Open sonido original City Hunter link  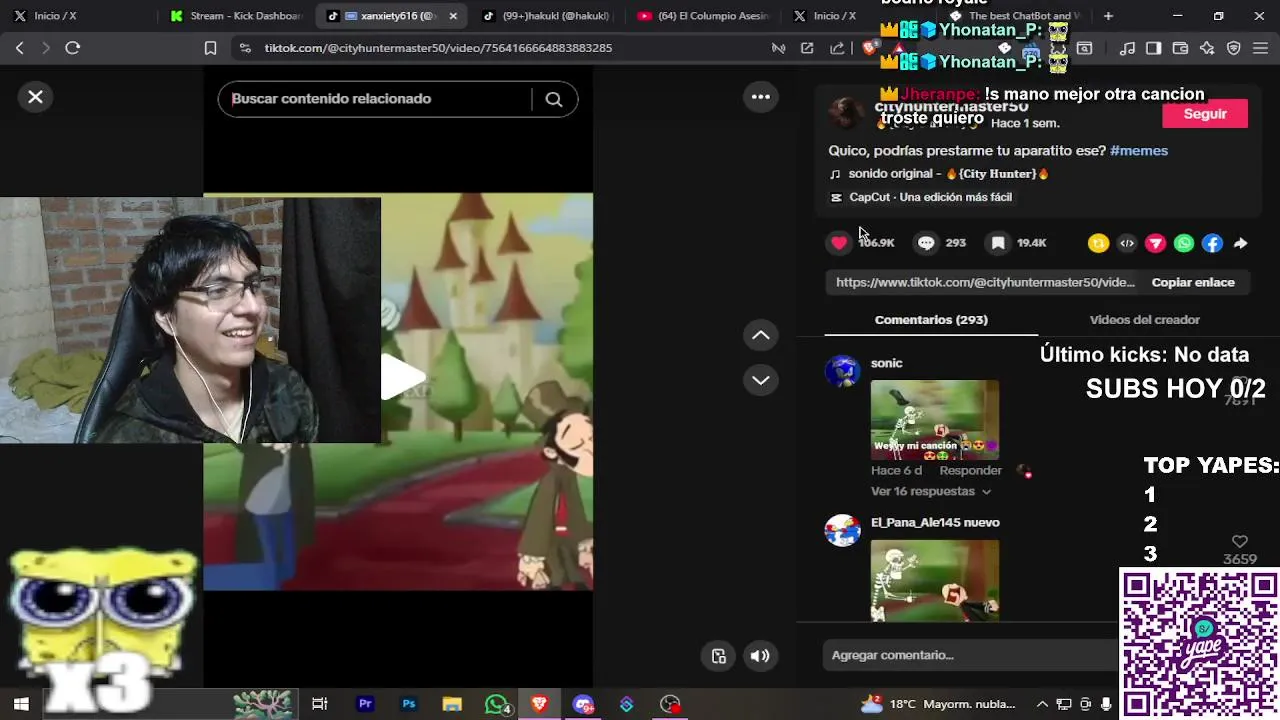coord(940,174)
